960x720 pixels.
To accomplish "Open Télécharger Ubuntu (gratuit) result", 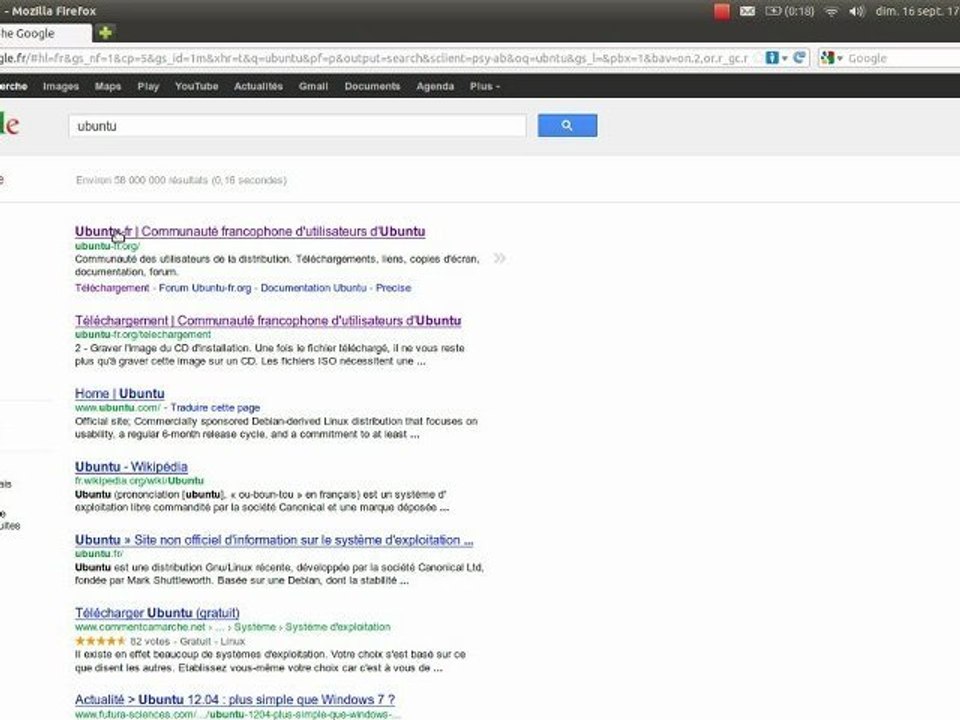I will [157, 613].
